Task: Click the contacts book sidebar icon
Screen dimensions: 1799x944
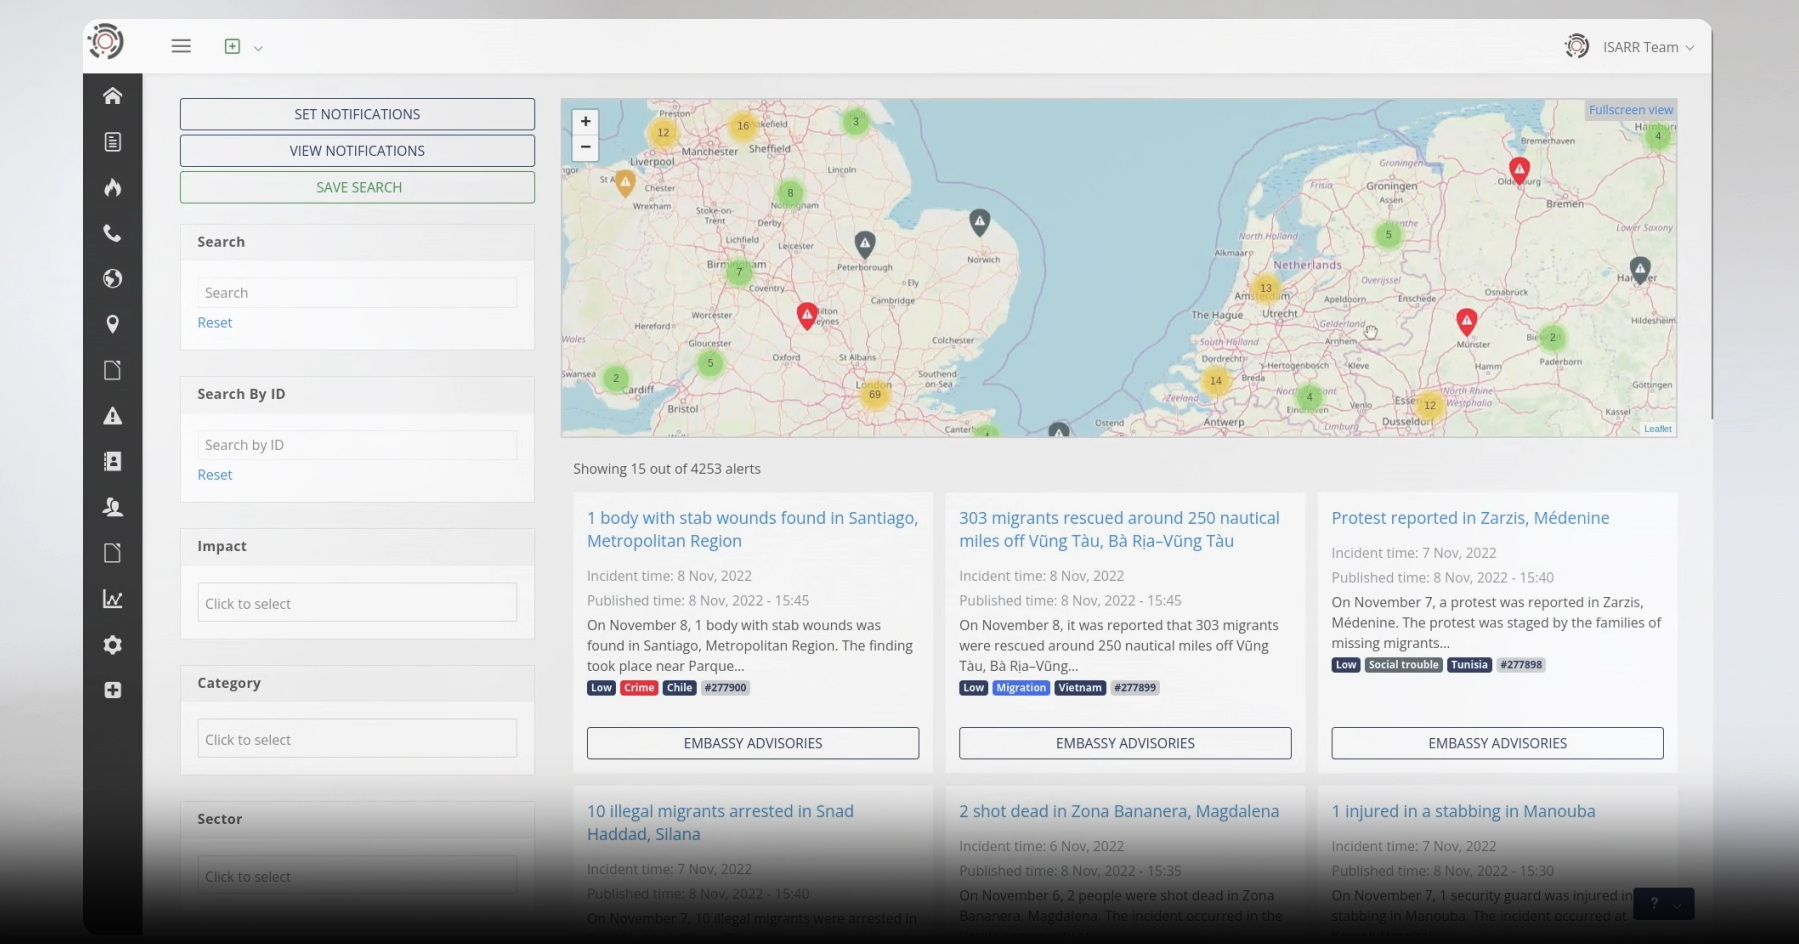Action: click(x=112, y=461)
